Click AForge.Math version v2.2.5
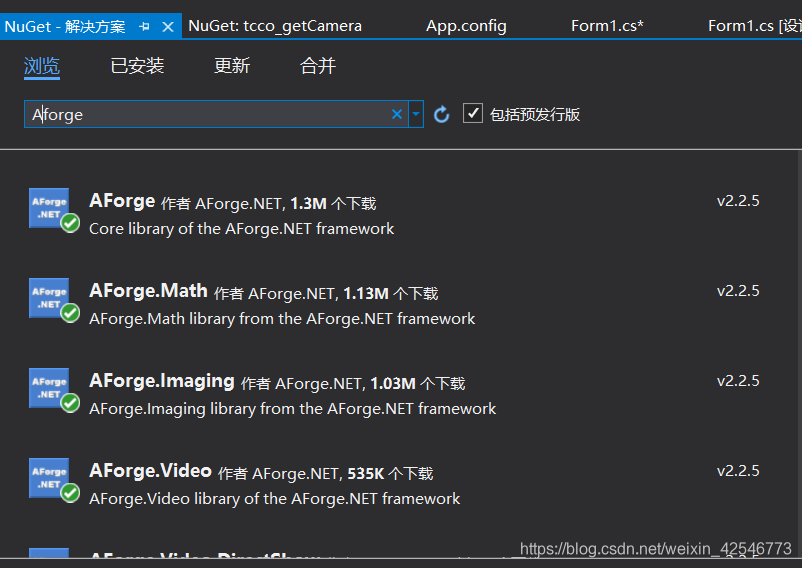The image size is (802, 568). click(x=738, y=291)
